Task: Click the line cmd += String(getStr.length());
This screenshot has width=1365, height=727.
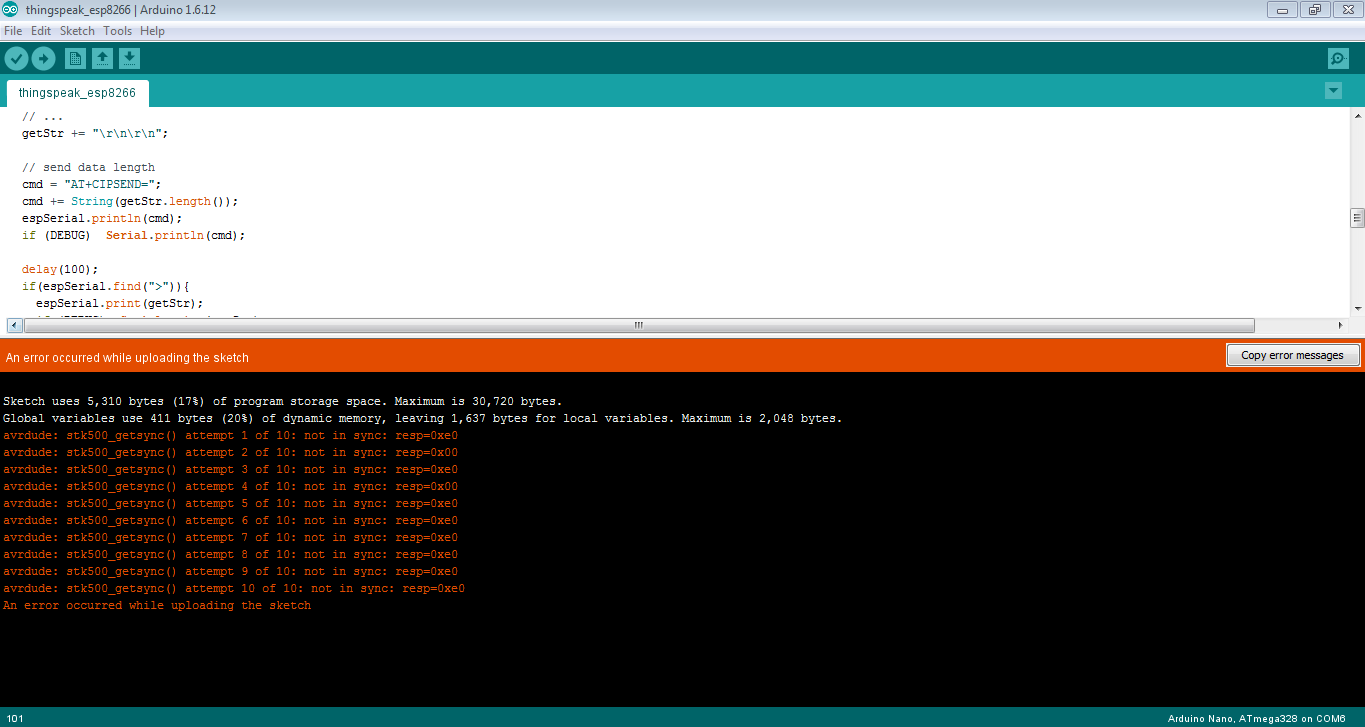Action: coord(130,201)
